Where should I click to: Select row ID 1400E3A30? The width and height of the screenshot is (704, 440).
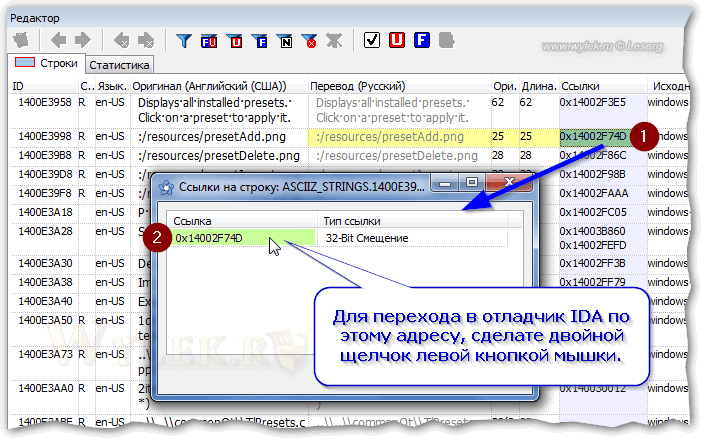(x=44, y=263)
